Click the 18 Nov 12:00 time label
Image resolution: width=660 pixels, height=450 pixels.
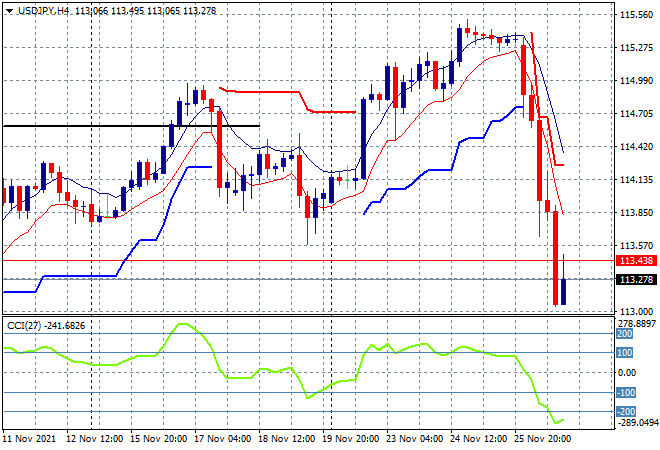(x=287, y=439)
